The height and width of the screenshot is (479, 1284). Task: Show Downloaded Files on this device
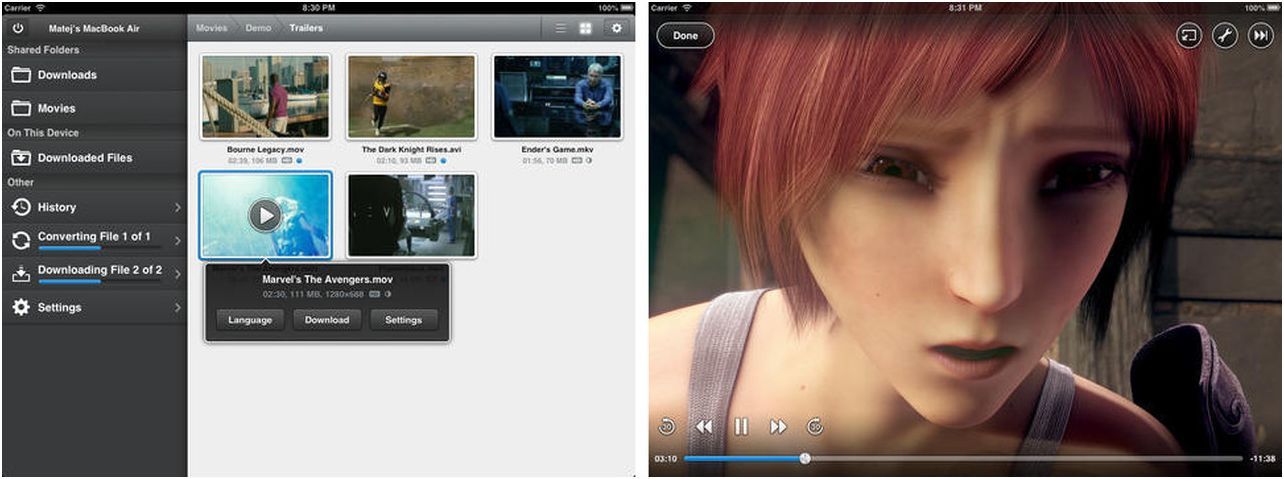pyautogui.click(x=94, y=158)
